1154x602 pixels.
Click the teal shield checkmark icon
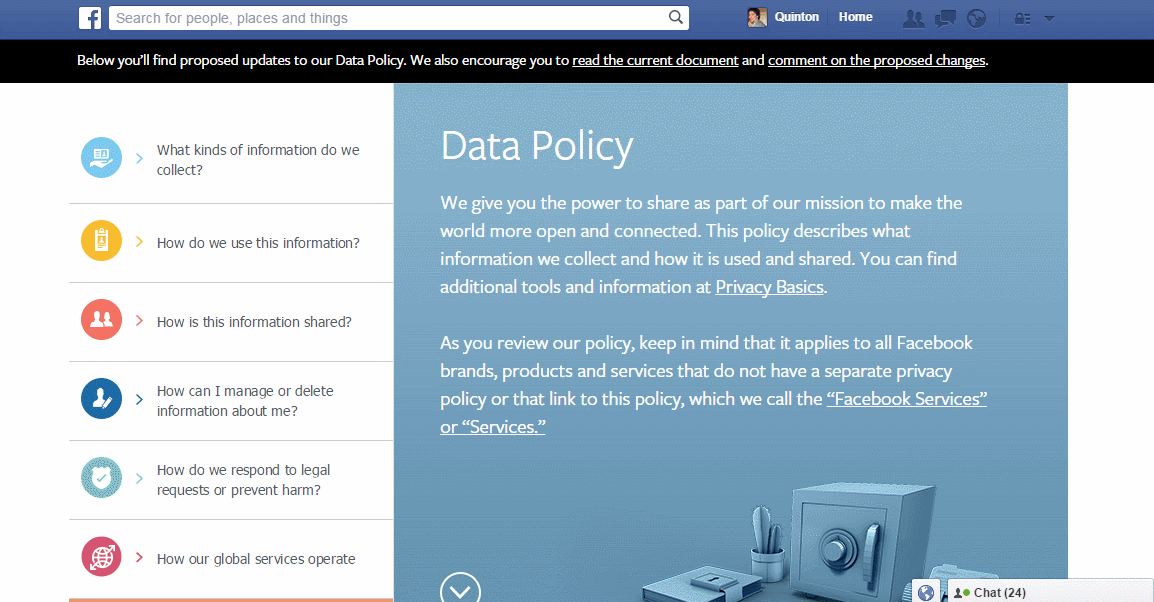pyautogui.click(x=102, y=478)
